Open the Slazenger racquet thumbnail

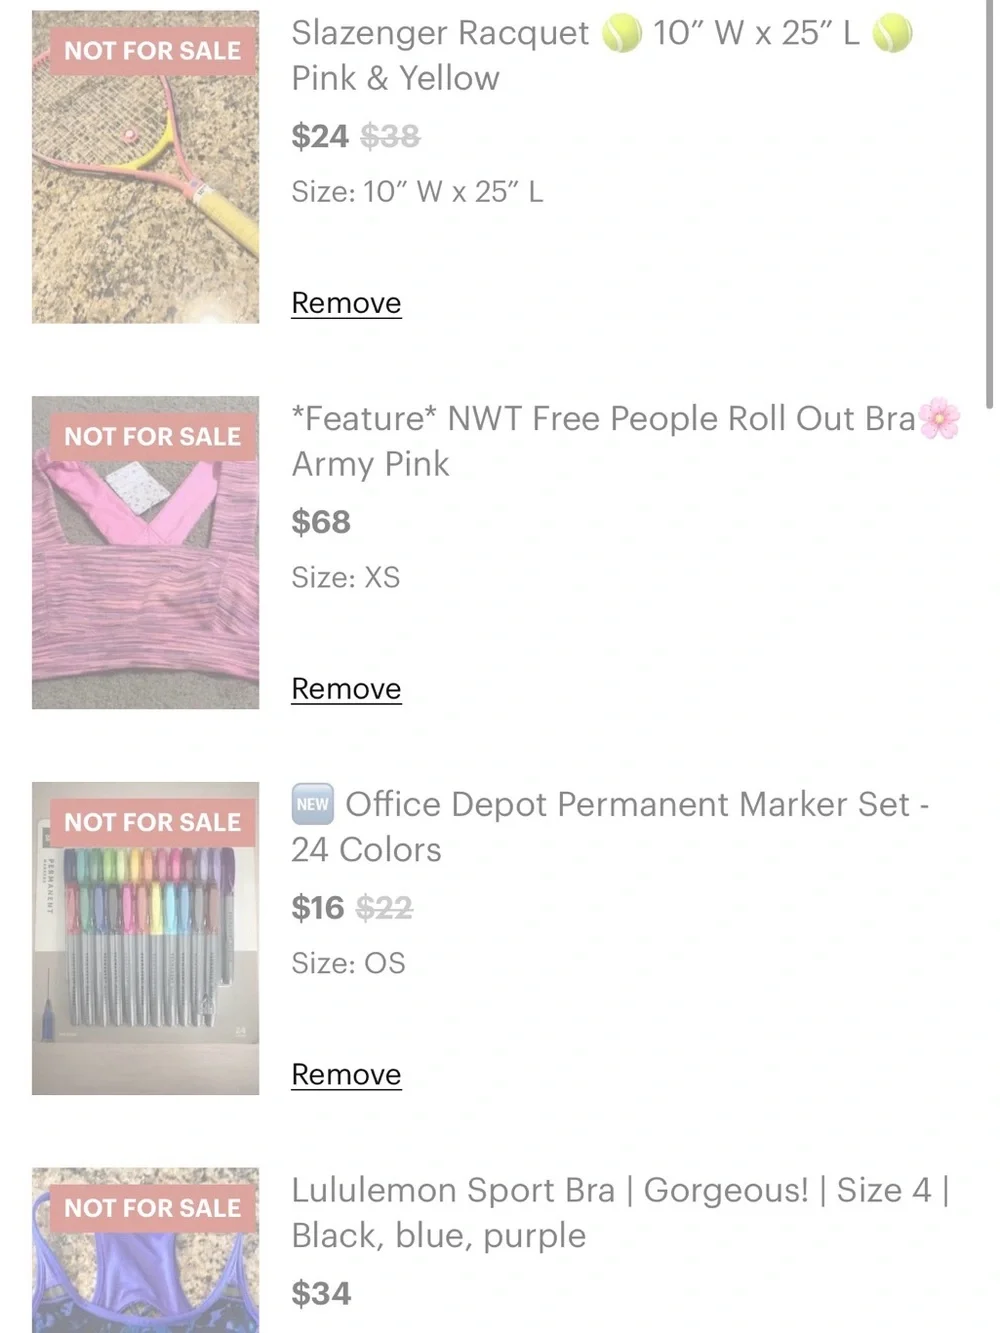[145, 167]
